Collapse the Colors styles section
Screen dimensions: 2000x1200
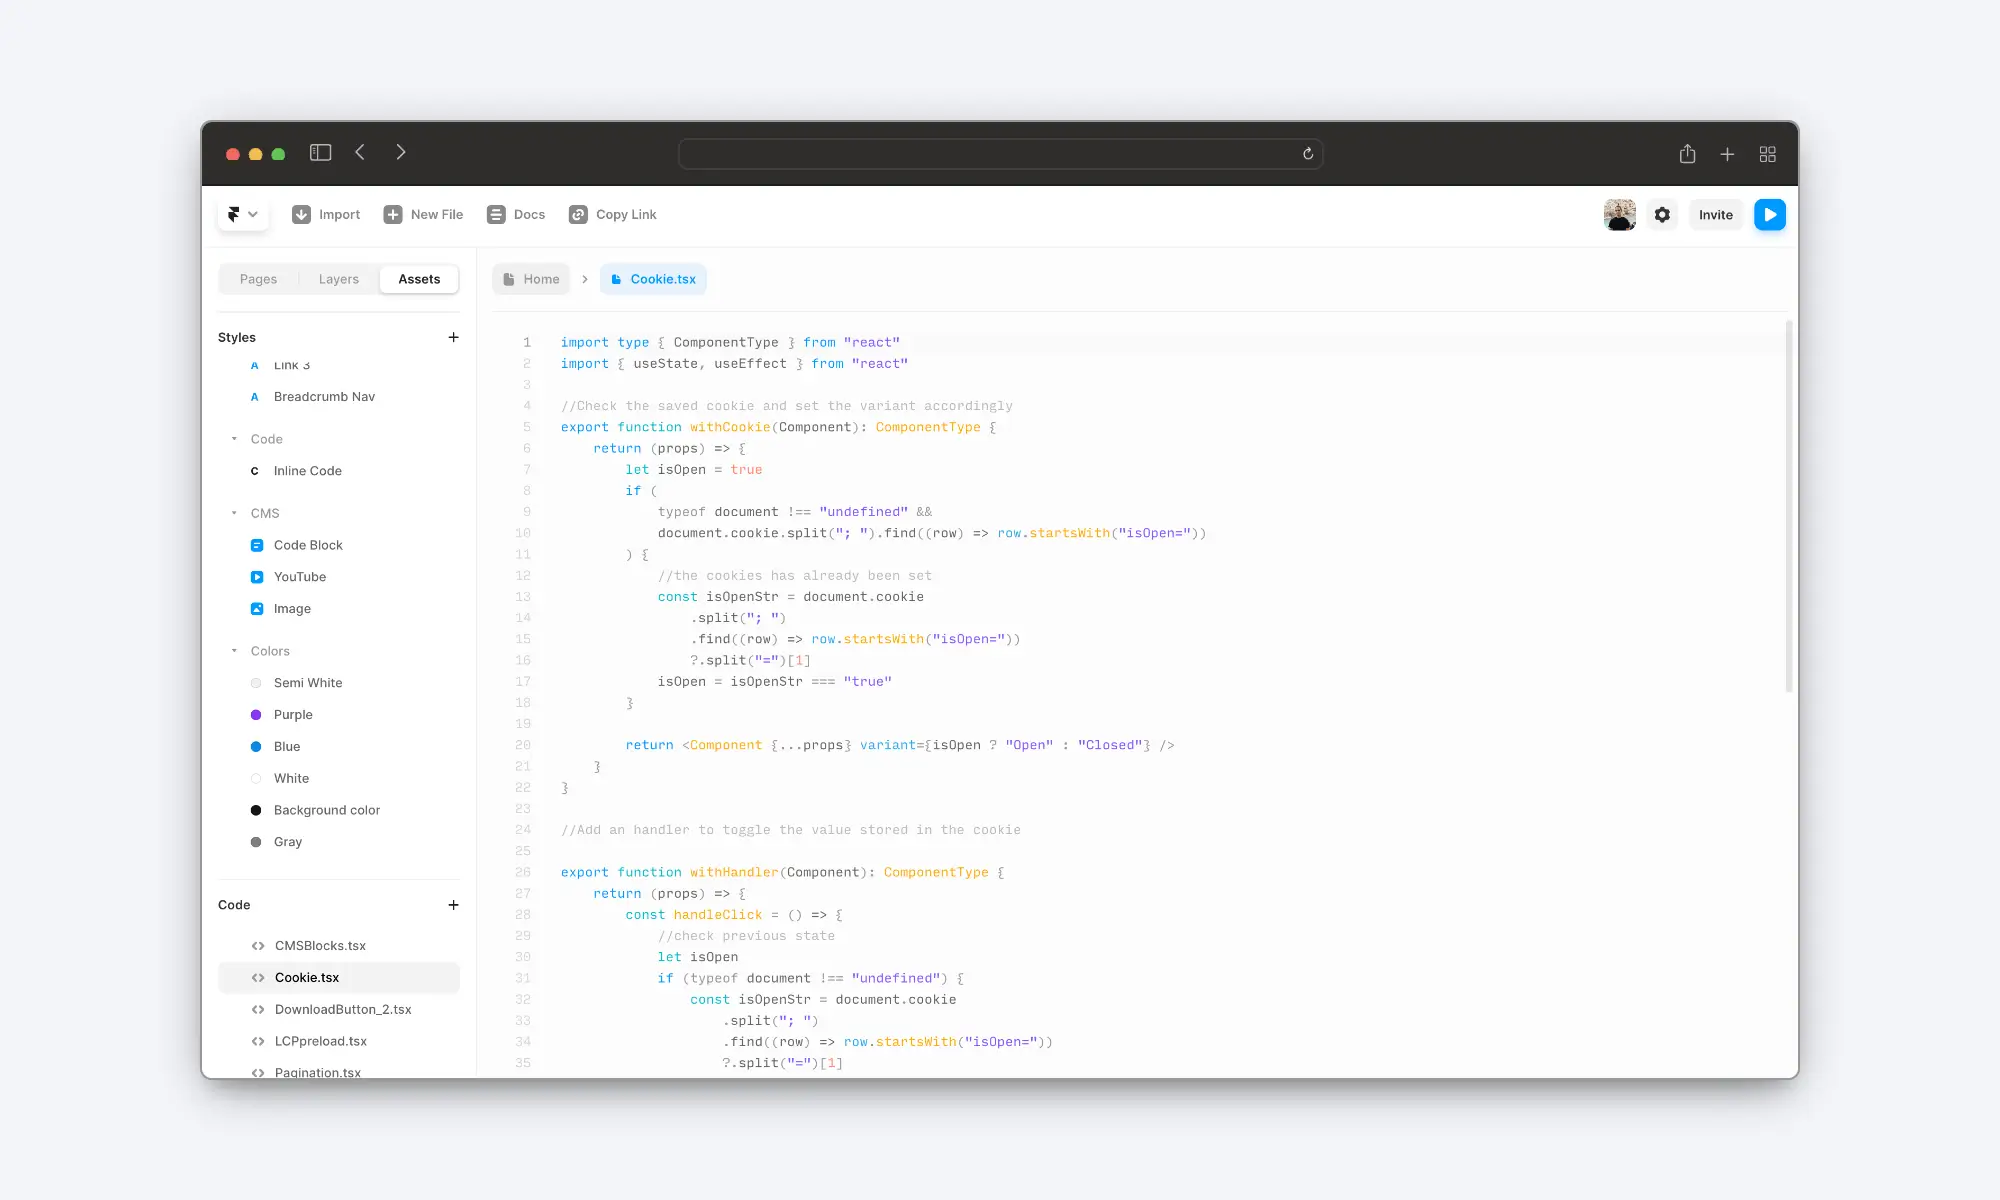233,650
